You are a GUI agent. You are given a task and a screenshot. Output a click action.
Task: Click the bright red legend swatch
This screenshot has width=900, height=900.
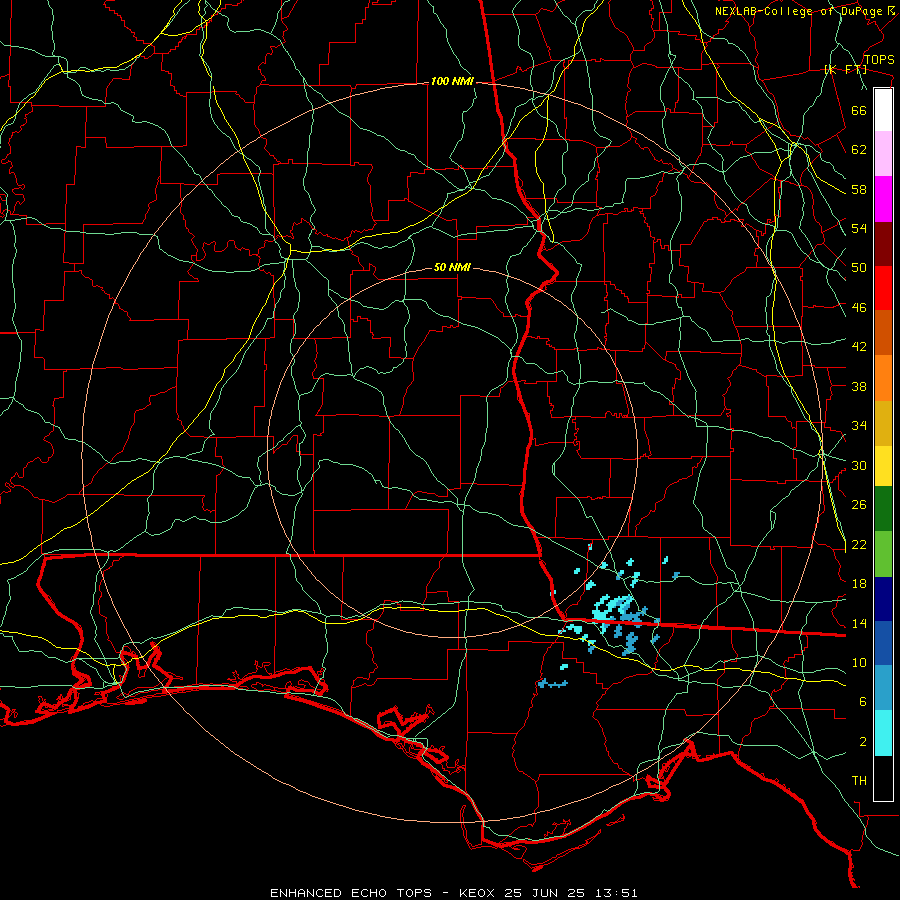[x=883, y=288]
